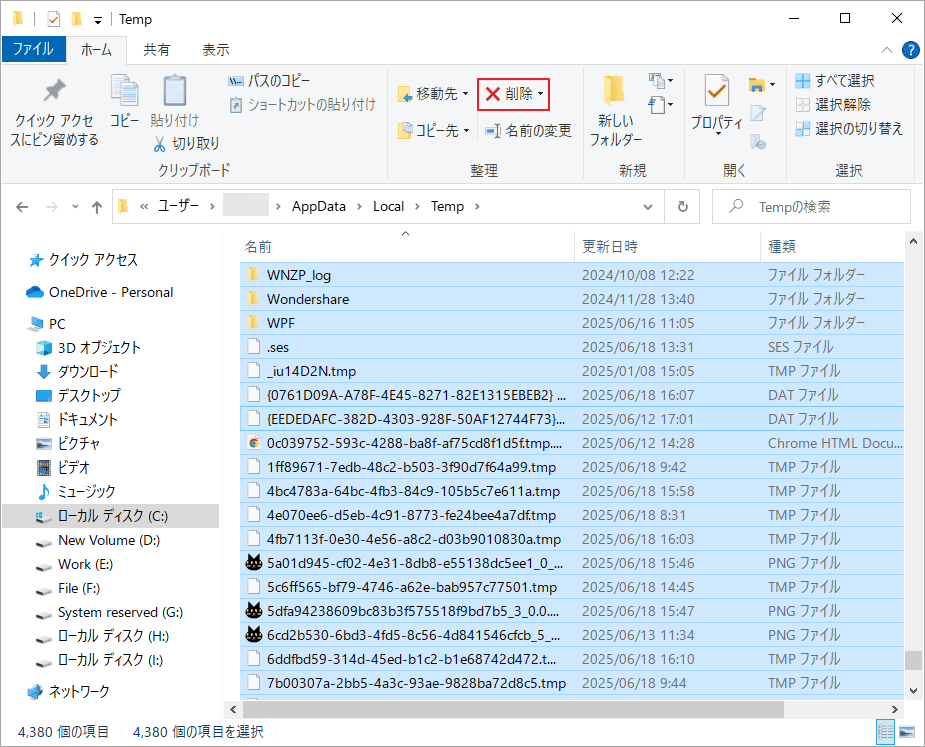Open the Quick Access toolbar customize dropdown
The height and width of the screenshot is (747, 925).
pos(97,20)
